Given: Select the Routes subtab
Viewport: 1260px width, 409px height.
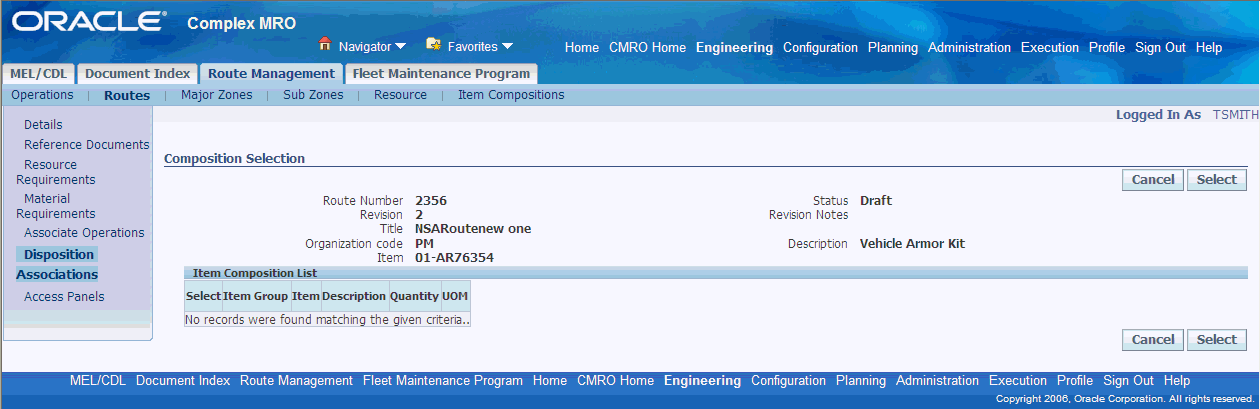Looking at the screenshot, I should 127,96.
